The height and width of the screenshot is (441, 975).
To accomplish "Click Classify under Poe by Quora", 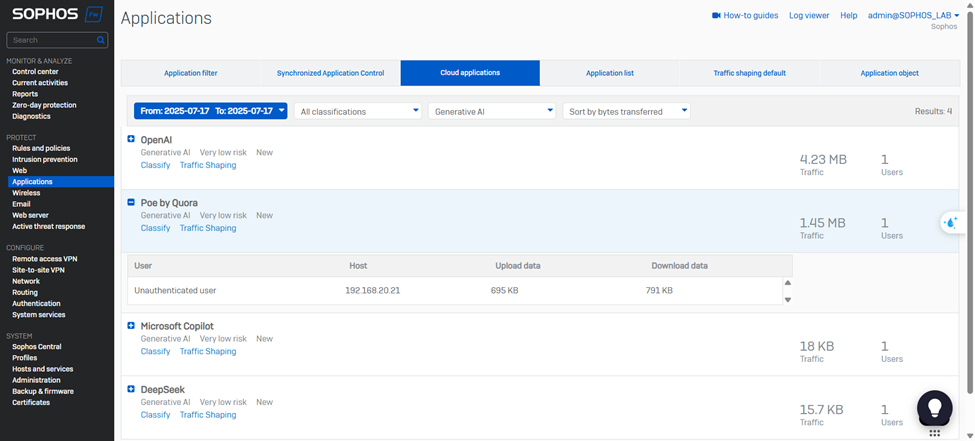I will (155, 228).
